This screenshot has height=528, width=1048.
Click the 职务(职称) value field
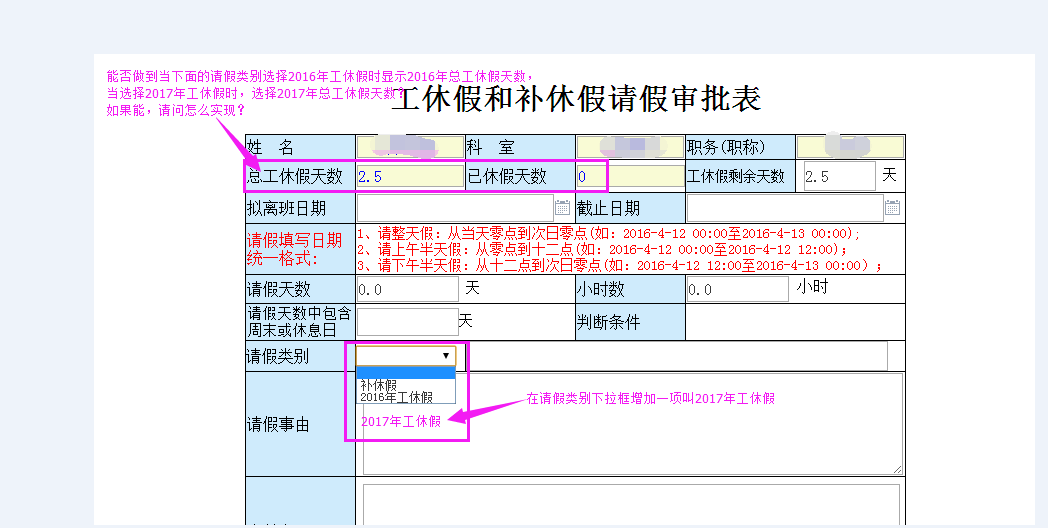click(849, 147)
